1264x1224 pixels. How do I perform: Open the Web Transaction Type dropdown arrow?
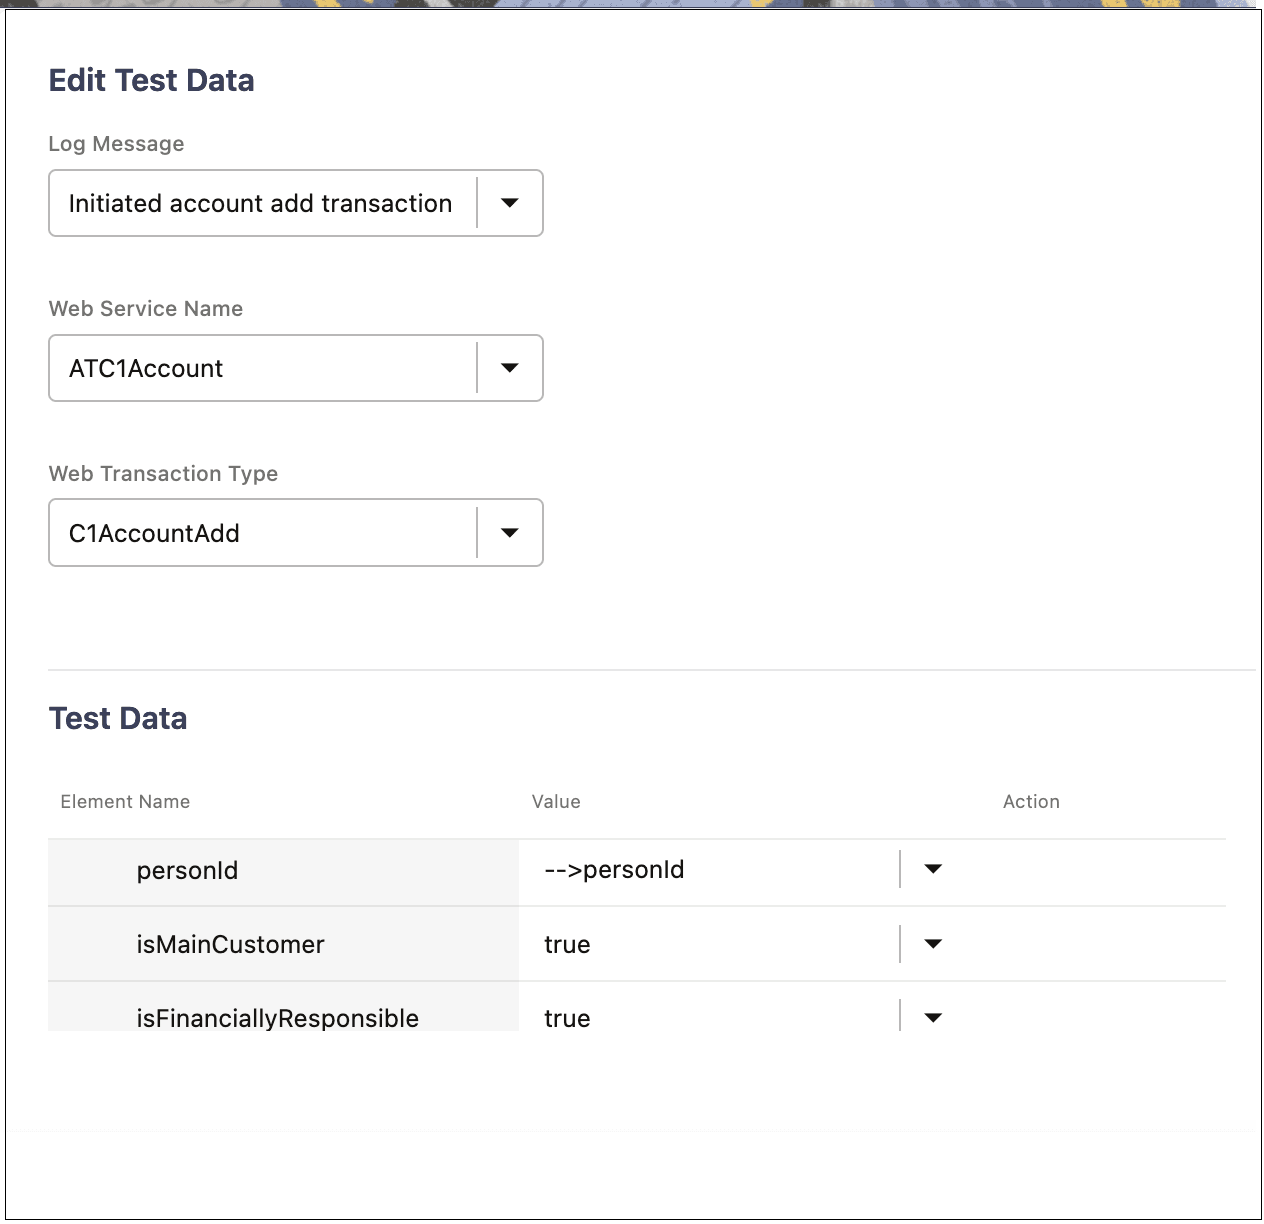point(510,533)
